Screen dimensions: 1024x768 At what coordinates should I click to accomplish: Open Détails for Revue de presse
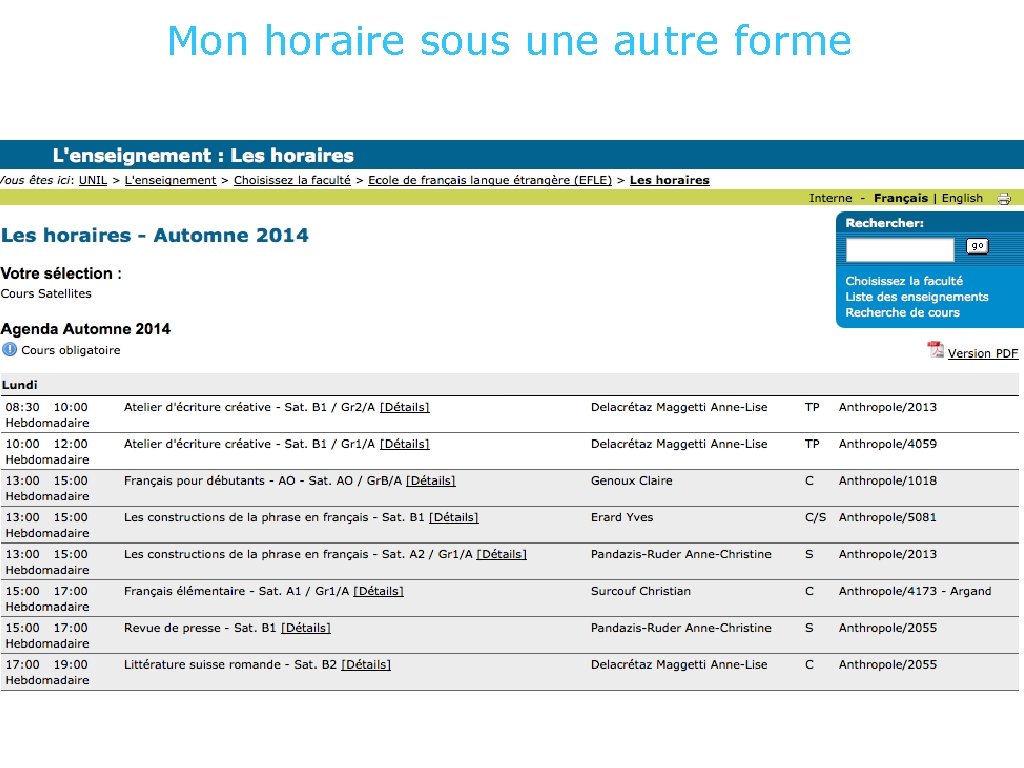[306, 628]
